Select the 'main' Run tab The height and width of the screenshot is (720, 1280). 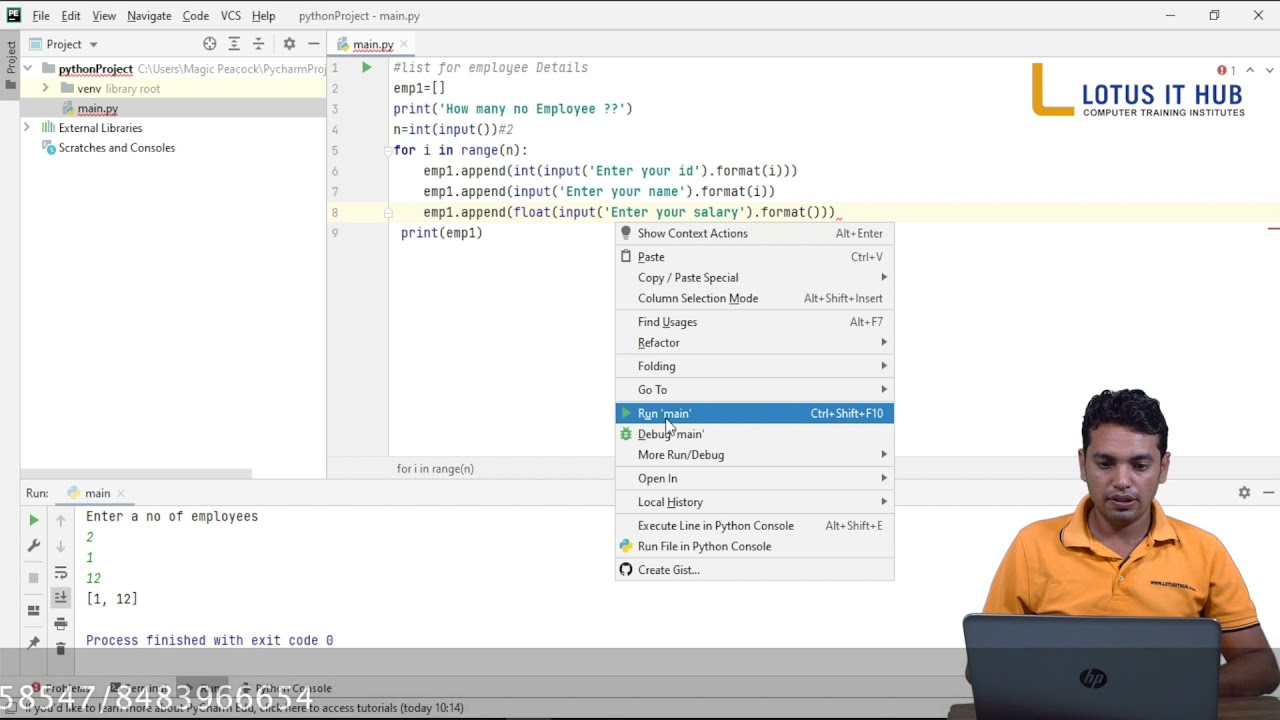tap(96, 493)
